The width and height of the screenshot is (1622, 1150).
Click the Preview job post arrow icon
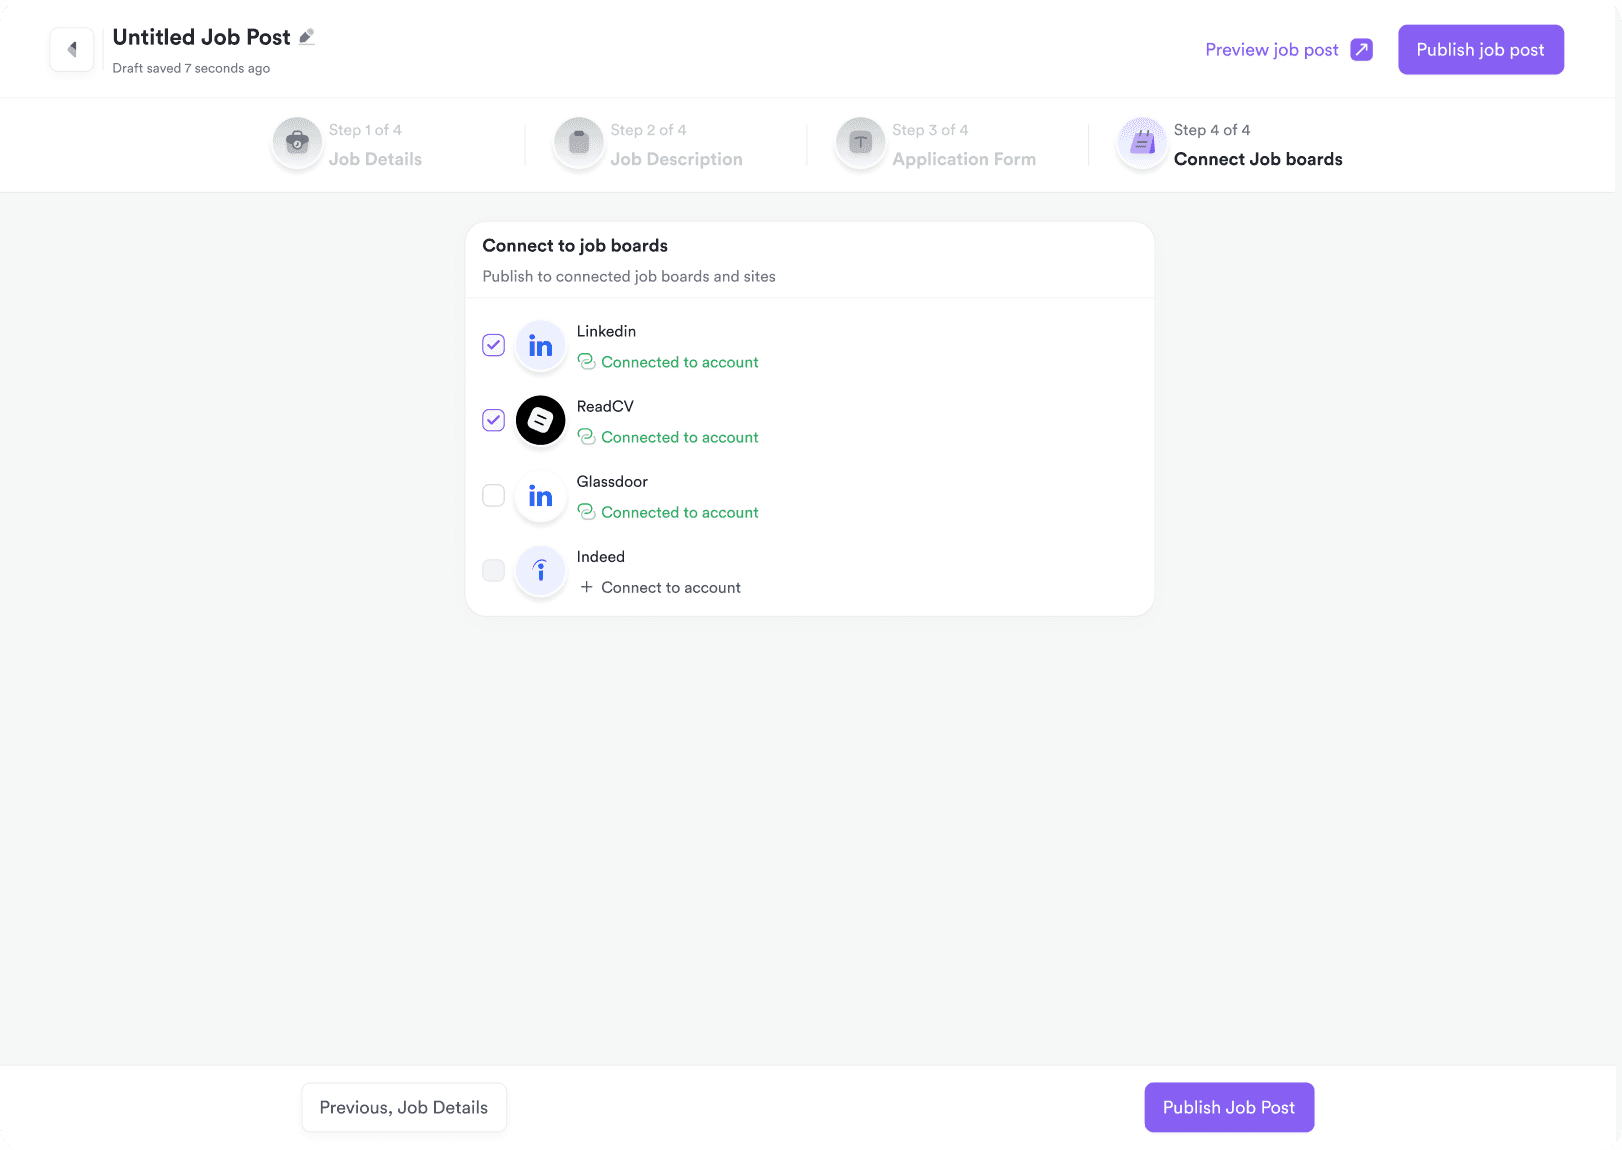coord(1361,50)
